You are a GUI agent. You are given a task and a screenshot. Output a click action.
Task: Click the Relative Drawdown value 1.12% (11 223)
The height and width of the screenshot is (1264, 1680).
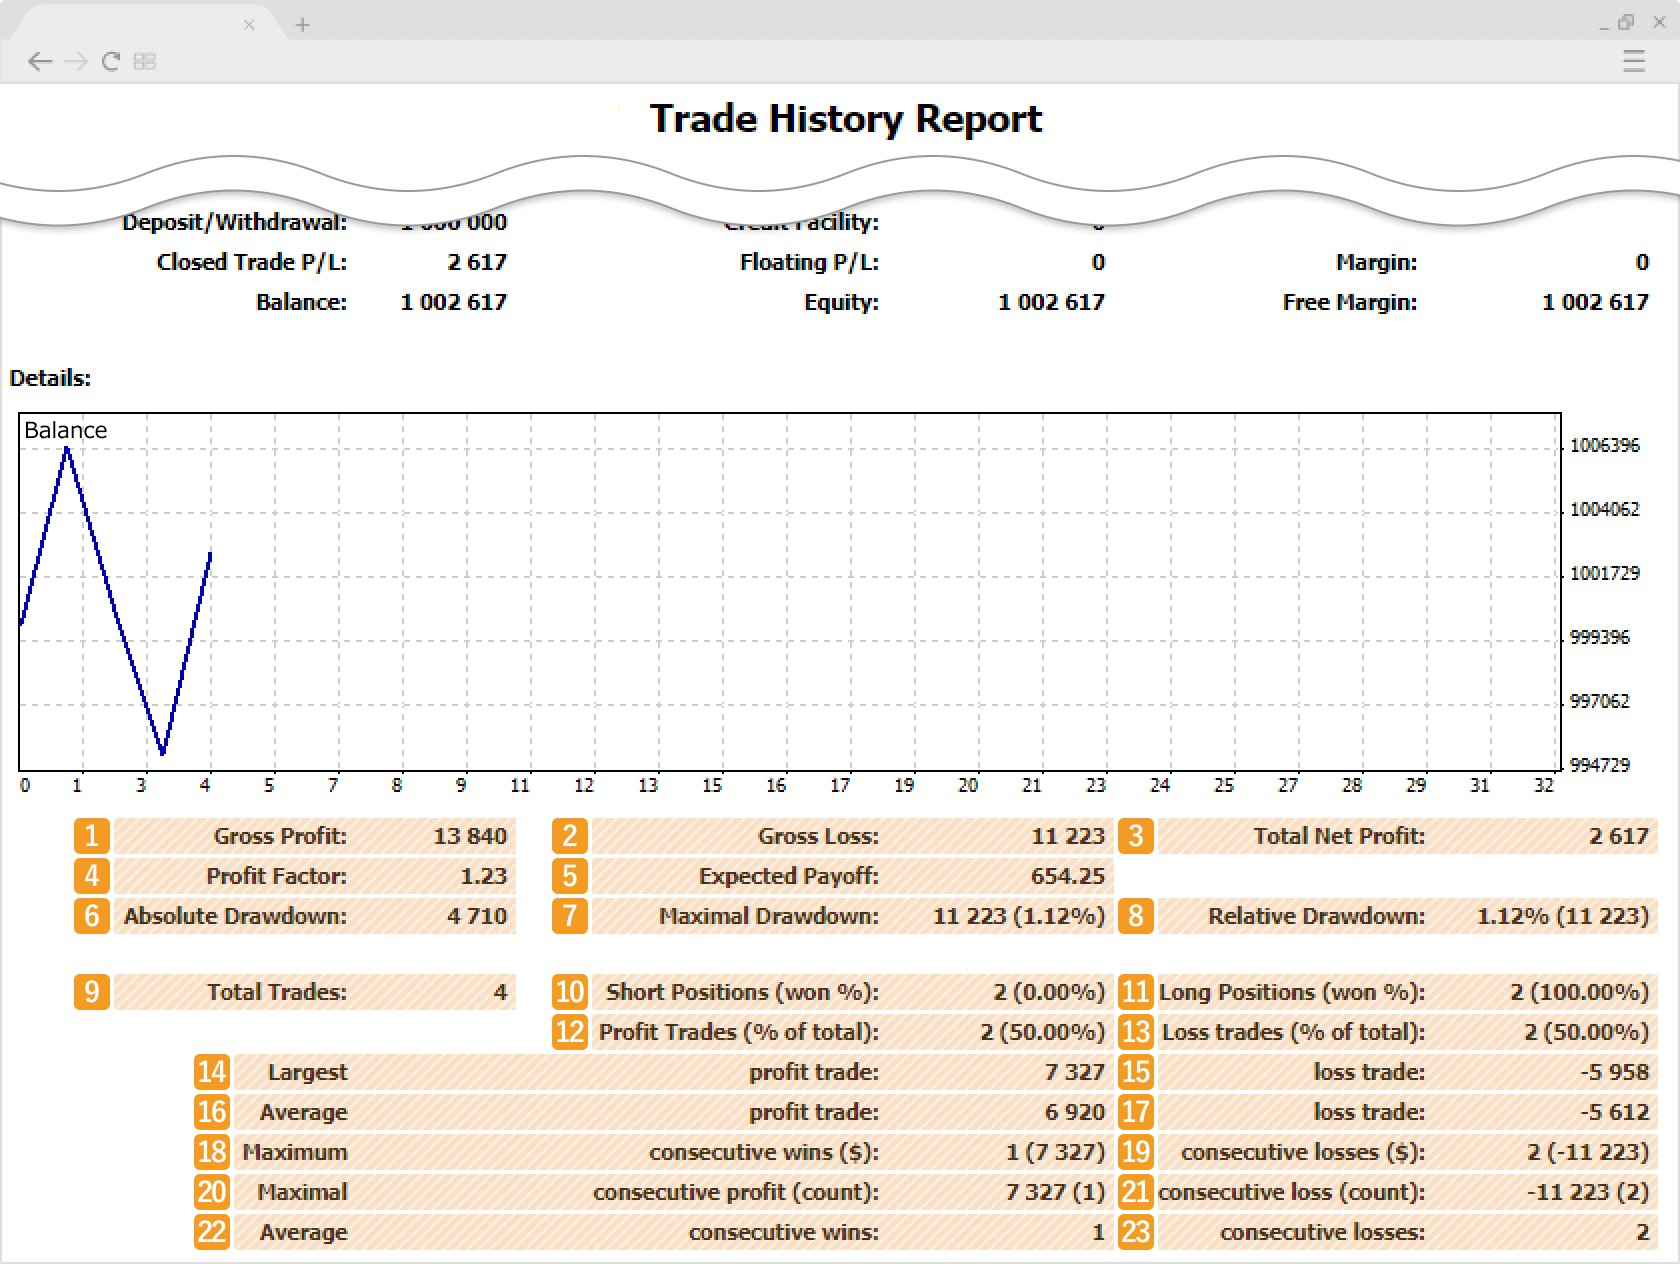(1563, 916)
